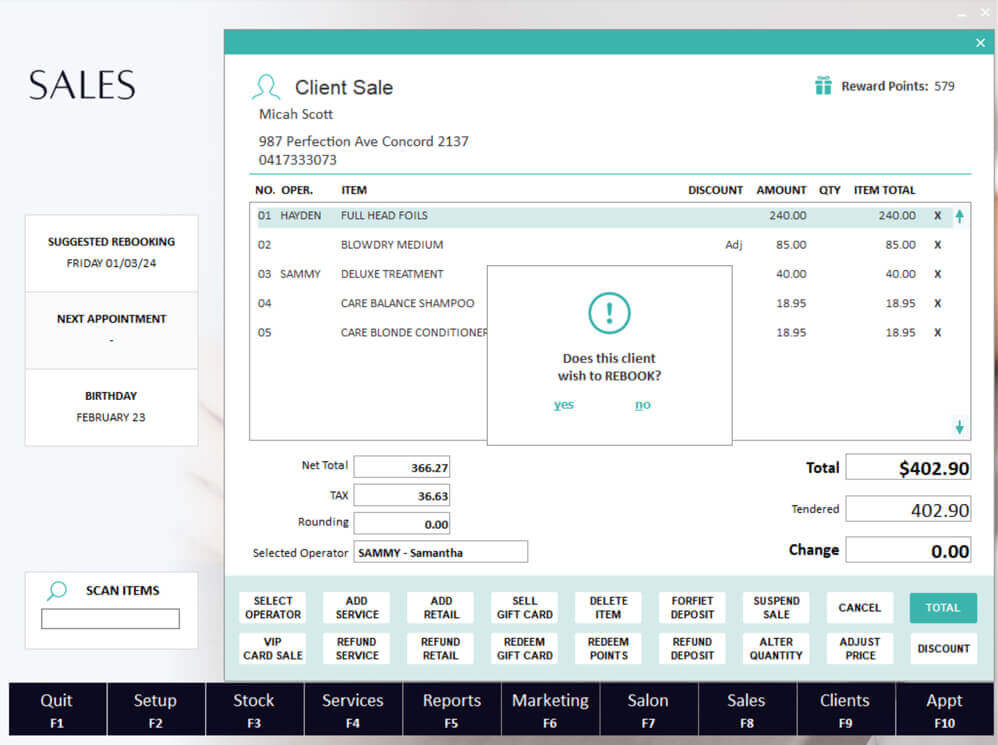
Task: Click the Tendered amount field
Action: point(908,510)
